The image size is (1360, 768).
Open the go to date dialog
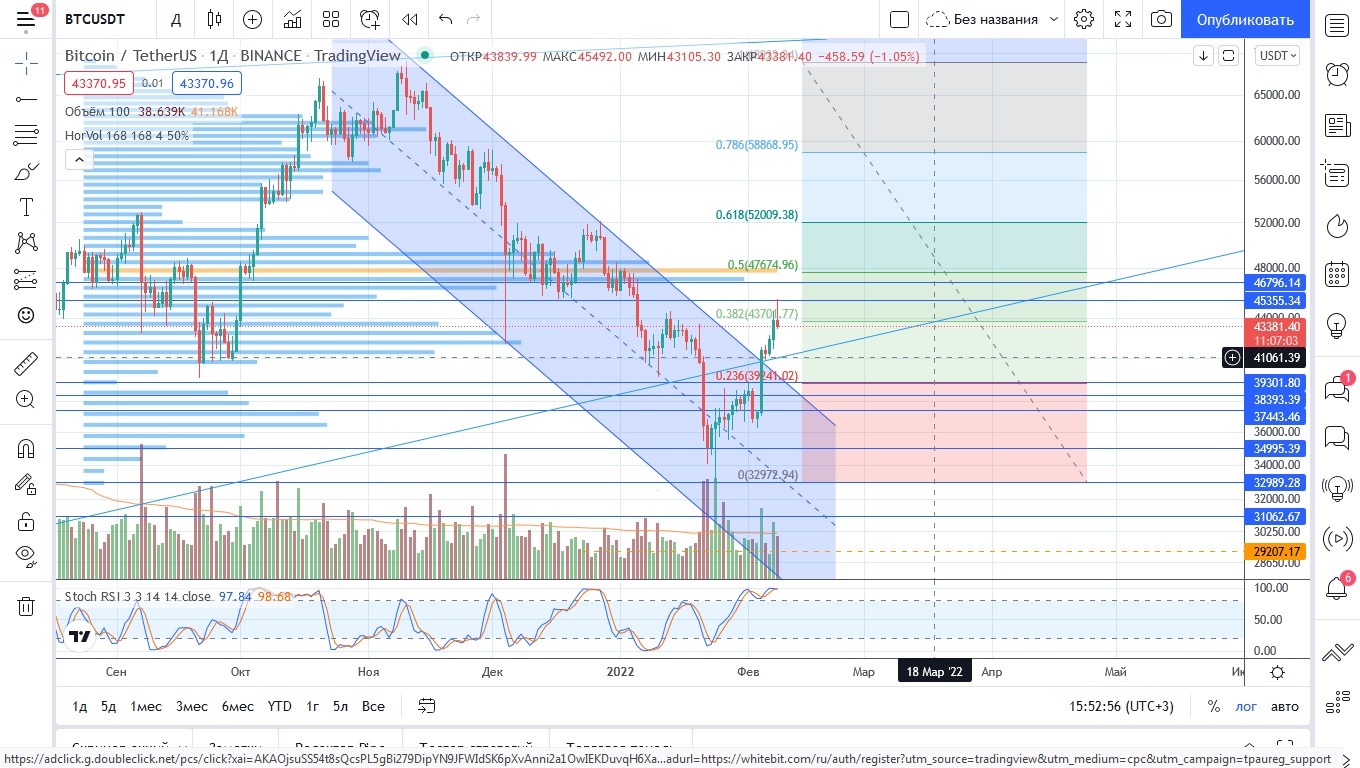coord(427,706)
